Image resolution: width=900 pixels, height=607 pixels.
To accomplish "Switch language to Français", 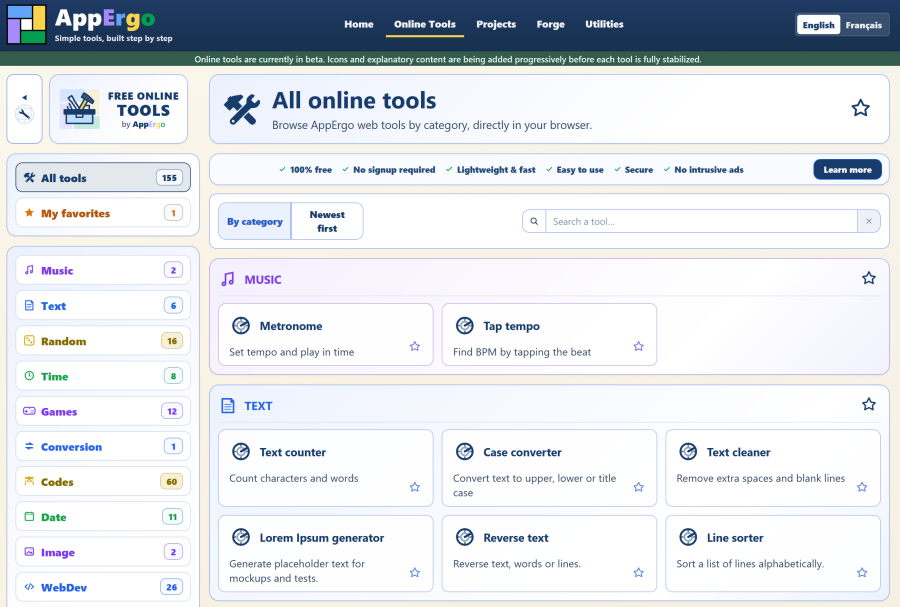I will [863, 25].
